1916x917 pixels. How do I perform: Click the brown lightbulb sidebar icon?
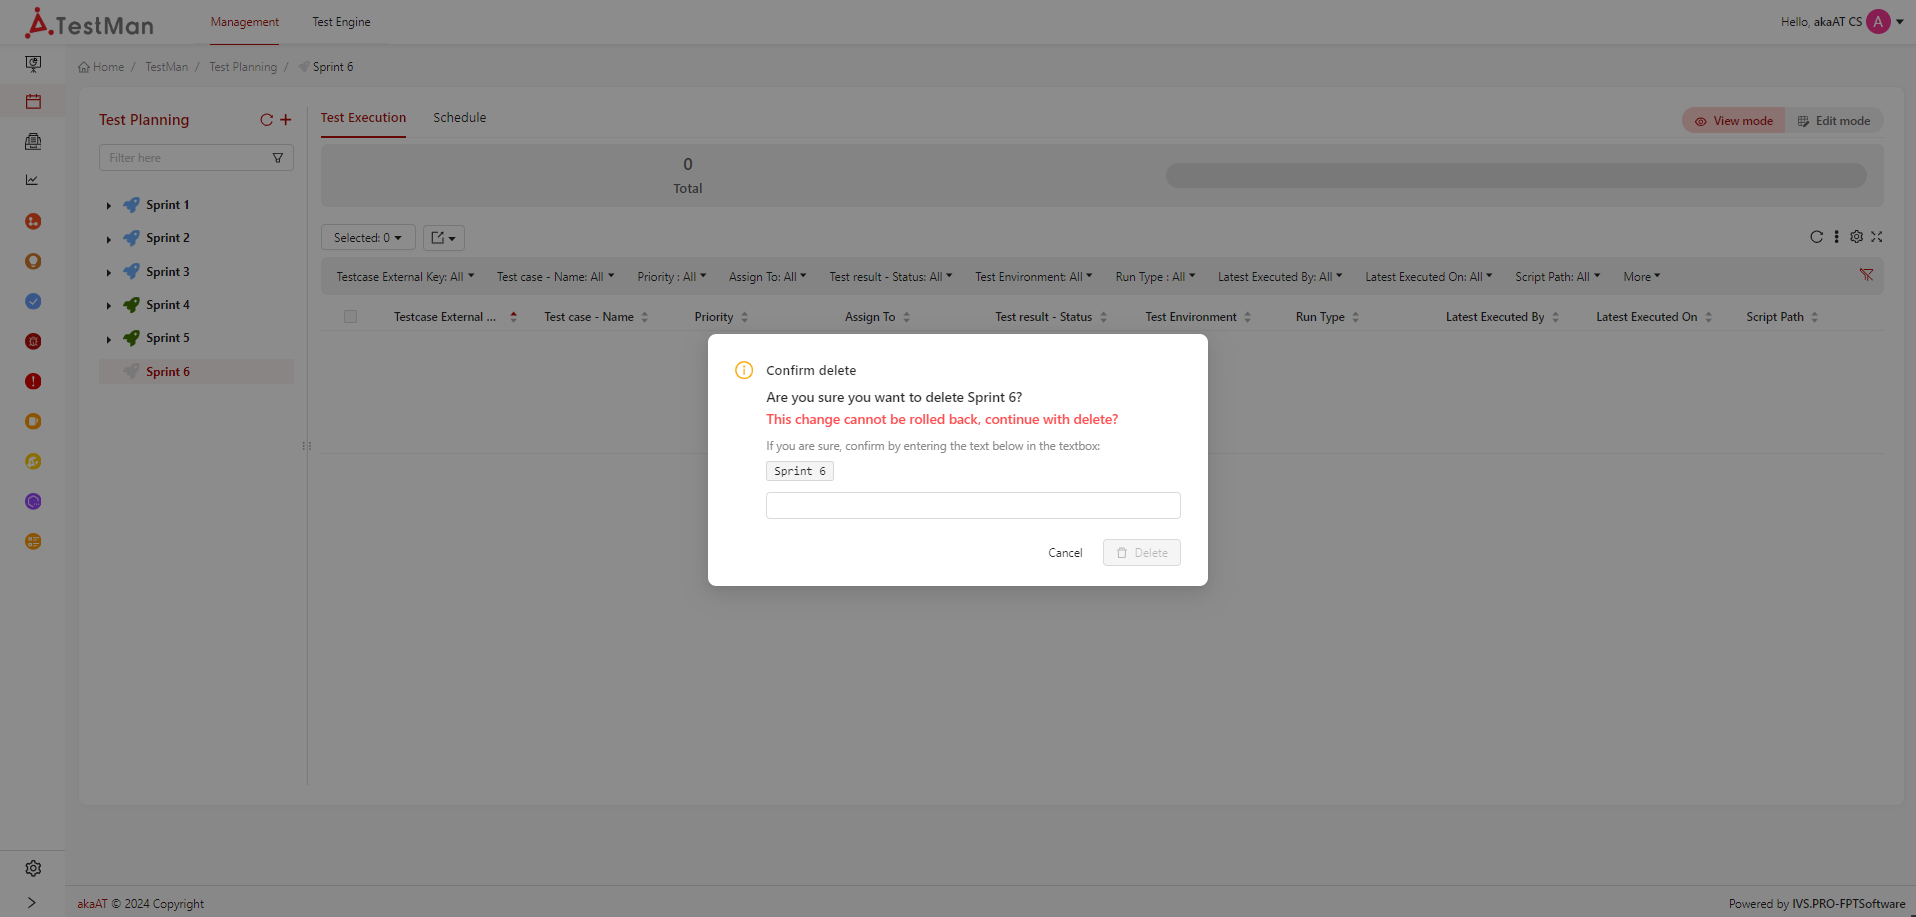33,261
